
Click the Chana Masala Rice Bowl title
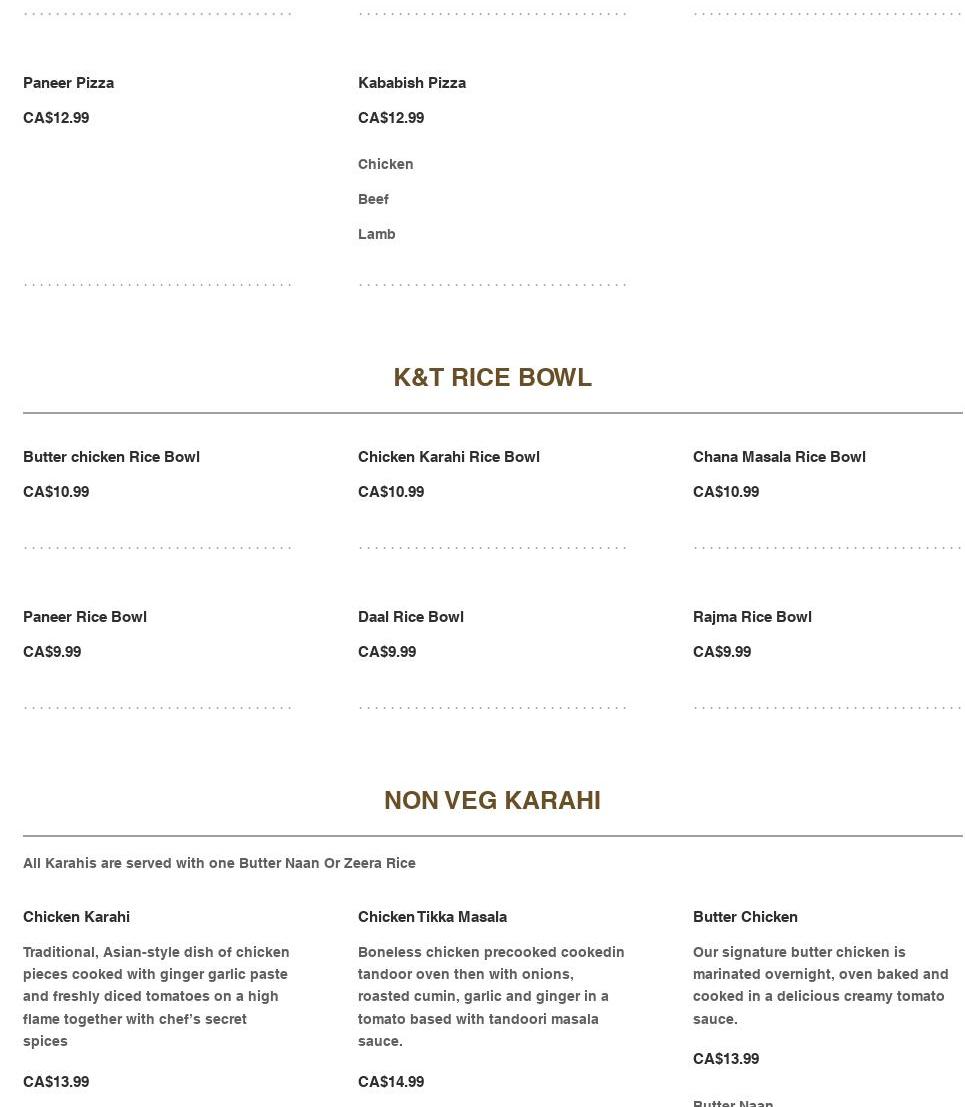pyautogui.click(x=778, y=457)
